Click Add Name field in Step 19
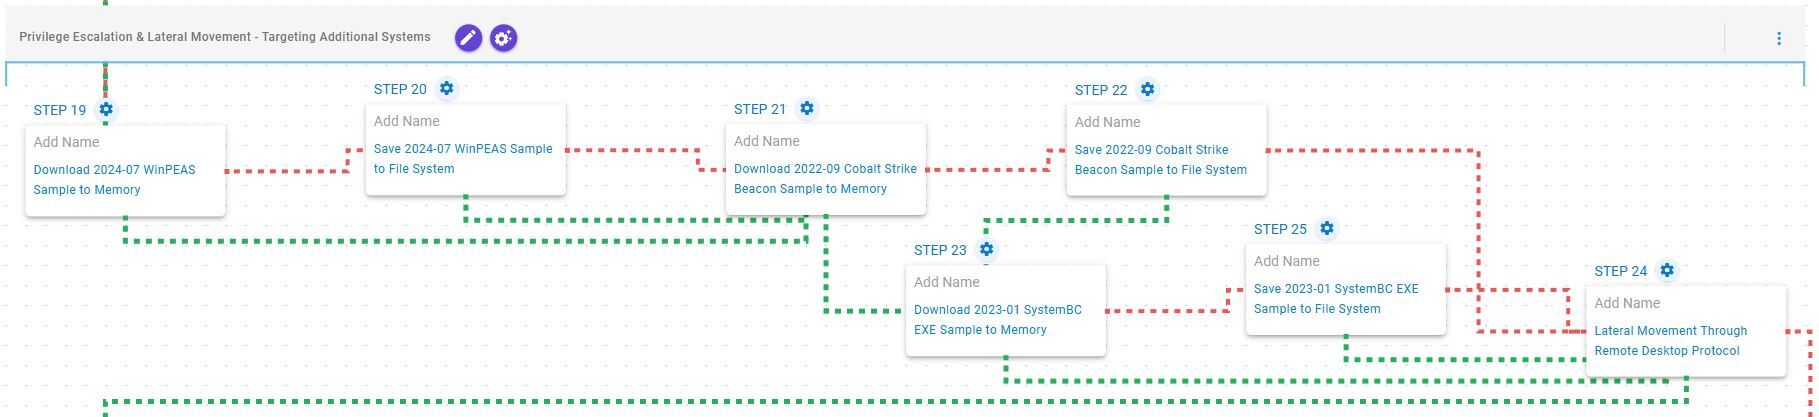 (66, 142)
